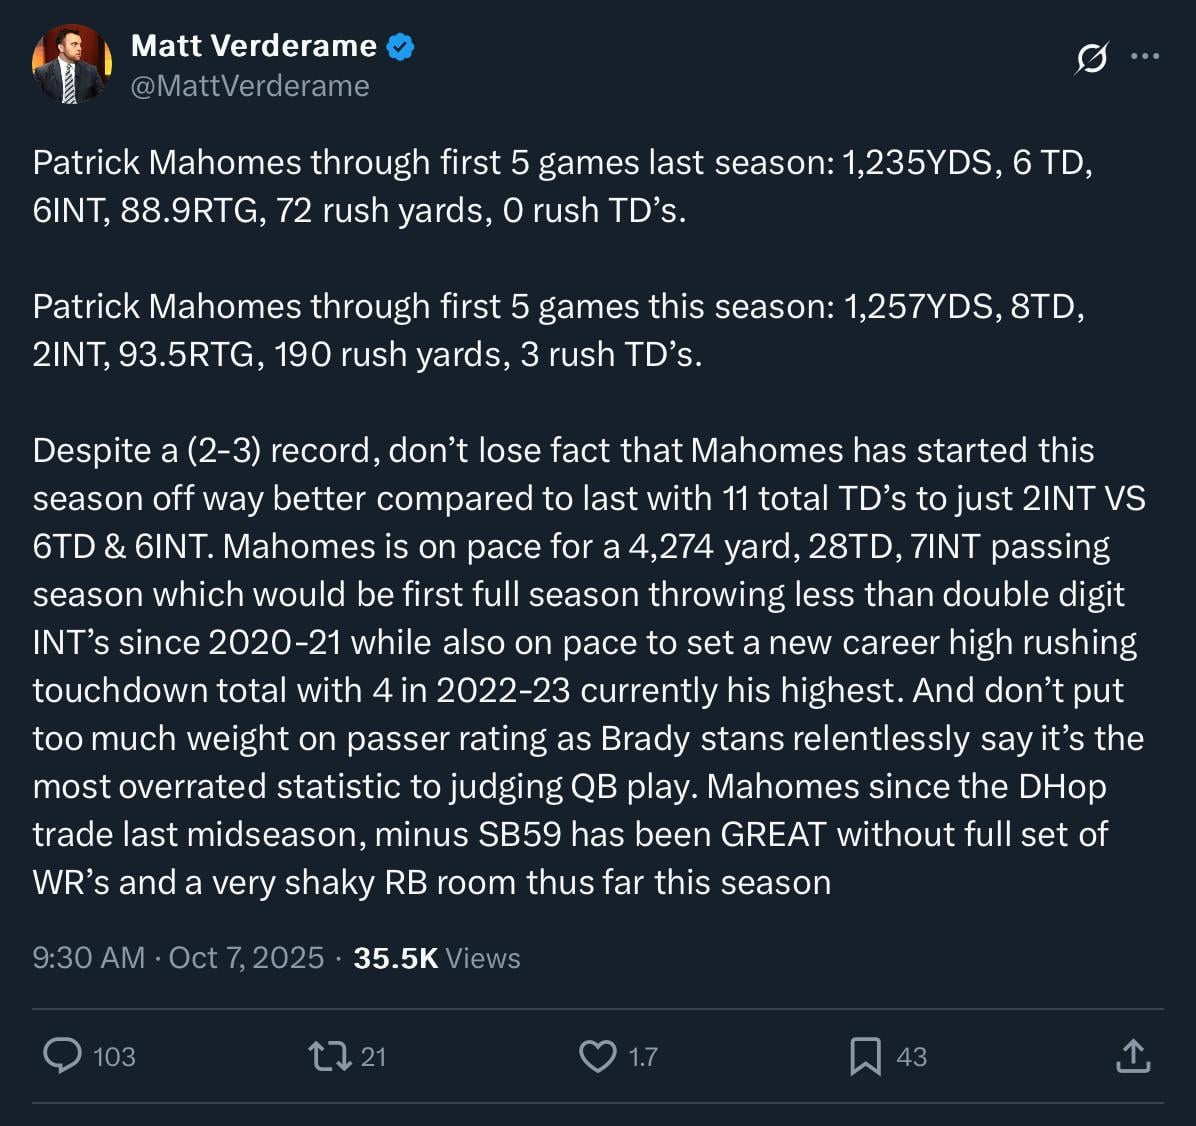This screenshot has width=1196, height=1126.
Task: Like the post with the heart icon
Action: 598,1056
